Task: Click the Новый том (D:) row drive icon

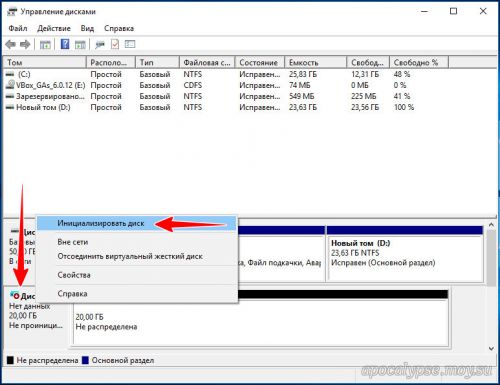Action: pos(10,107)
